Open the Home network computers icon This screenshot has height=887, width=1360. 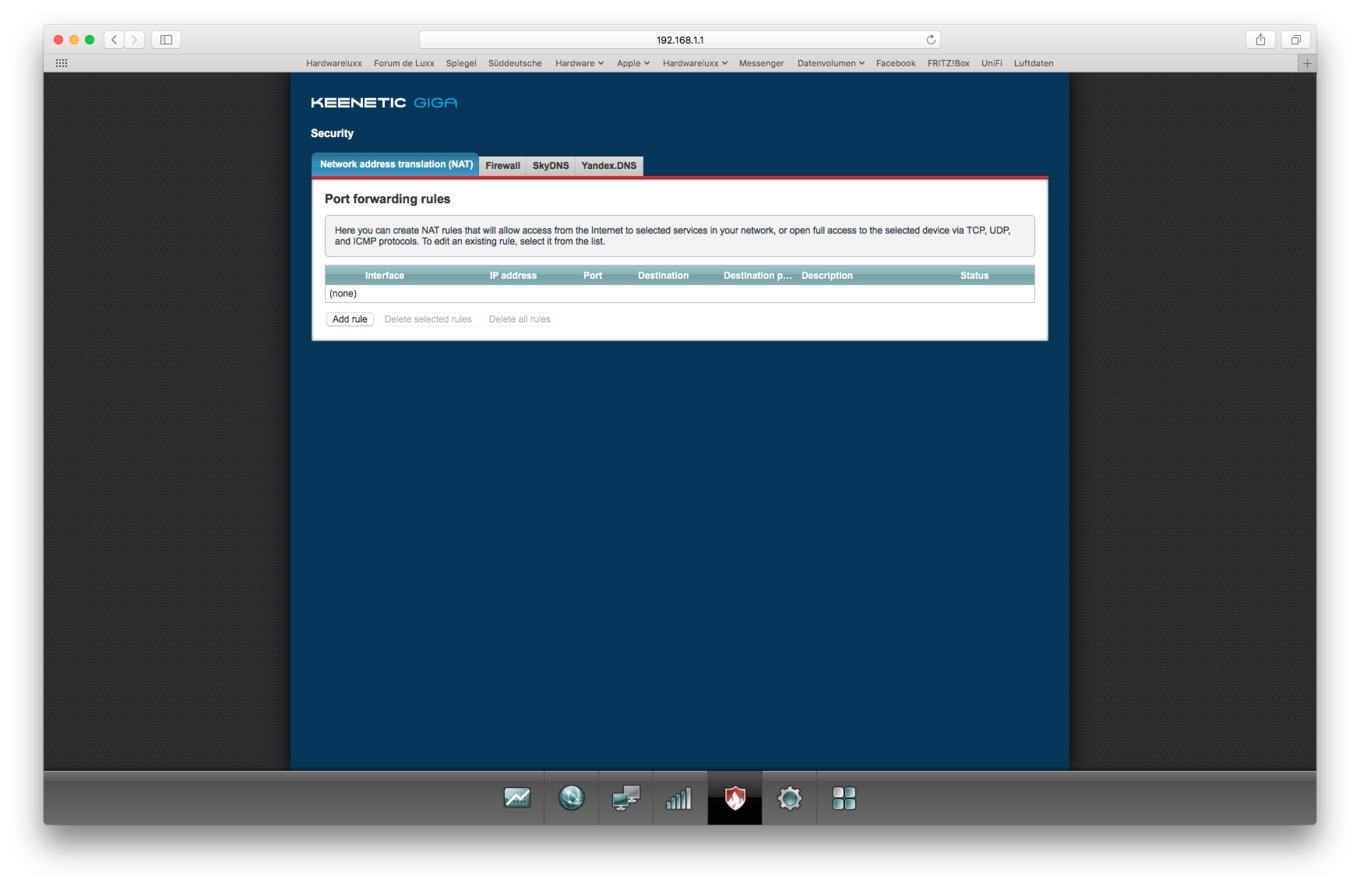(x=626, y=798)
